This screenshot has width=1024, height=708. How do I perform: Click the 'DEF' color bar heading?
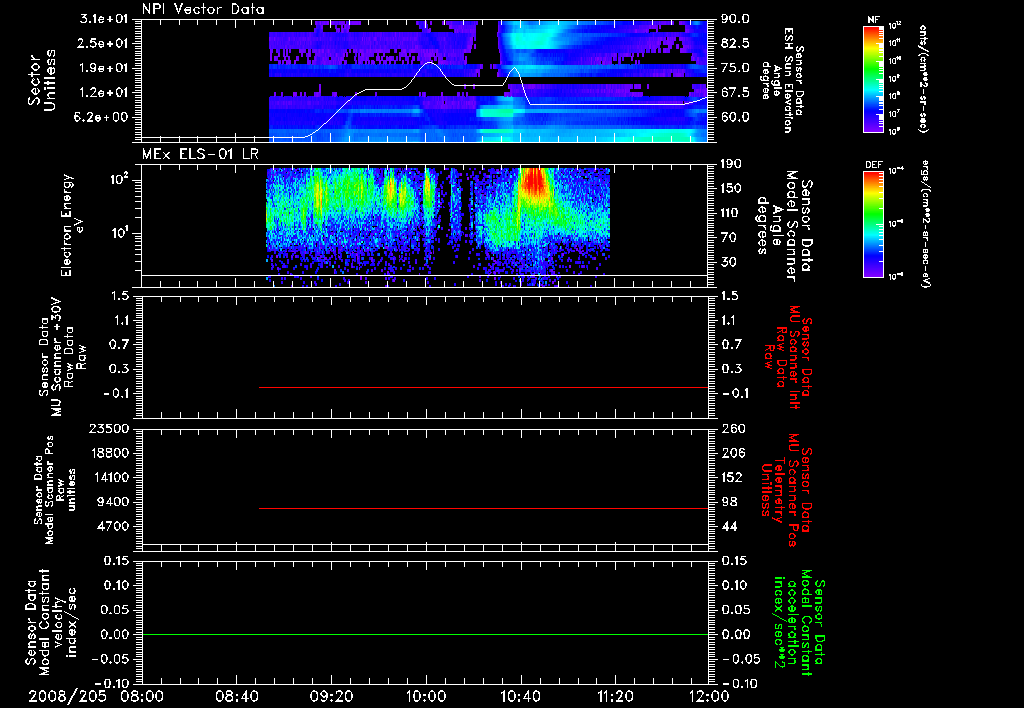tap(874, 165)
